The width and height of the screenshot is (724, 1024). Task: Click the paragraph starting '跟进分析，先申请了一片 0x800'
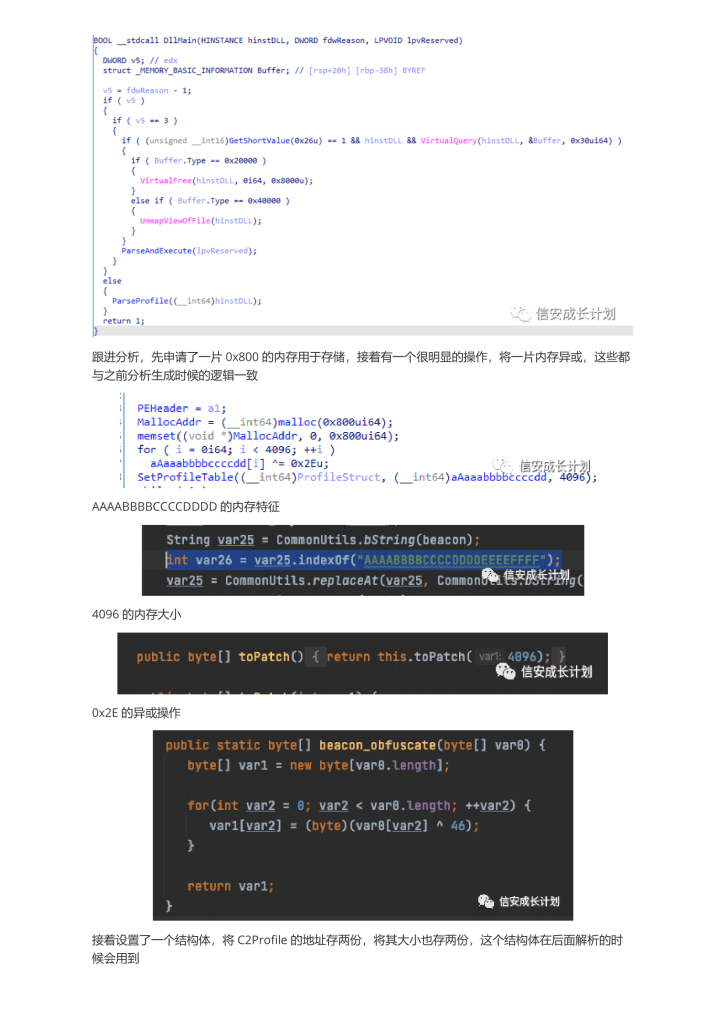(x=361, y=366)
